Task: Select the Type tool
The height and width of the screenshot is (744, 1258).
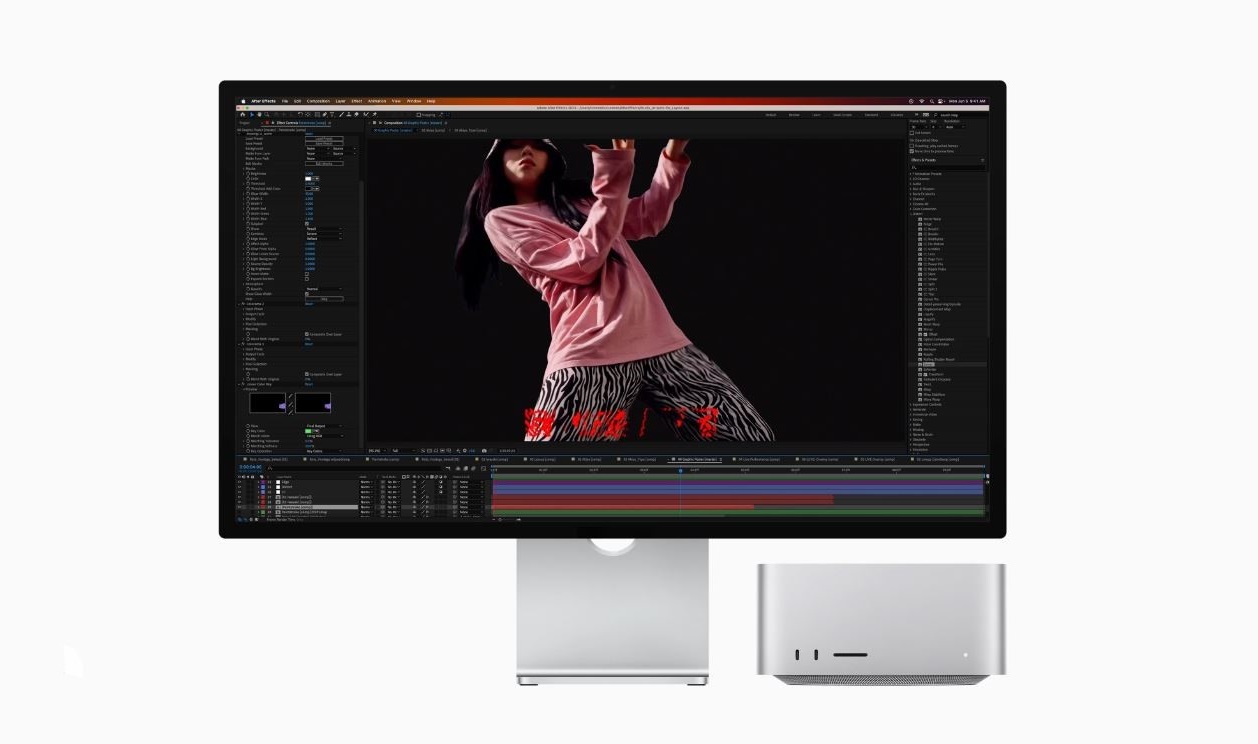Action: click(x=332, y=115)
